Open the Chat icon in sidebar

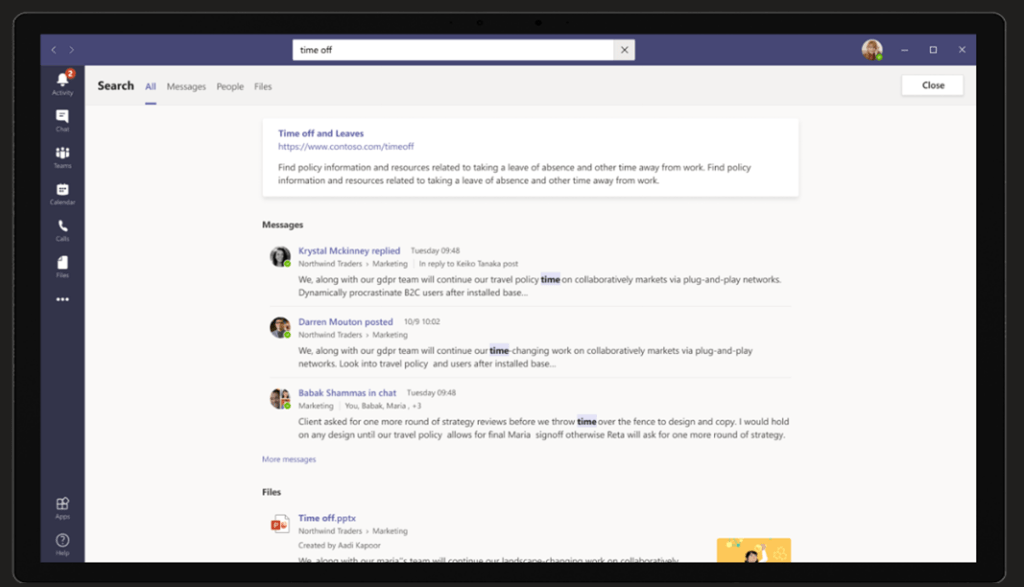point(62,119)
